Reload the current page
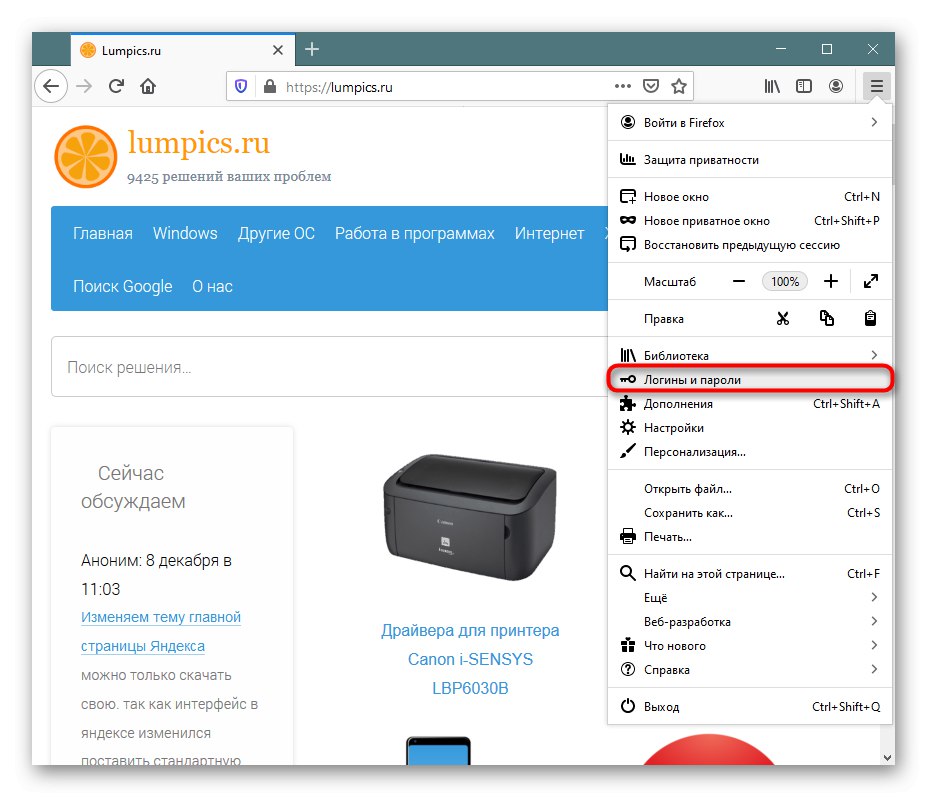The image size is (927, 797). [116, 86]
